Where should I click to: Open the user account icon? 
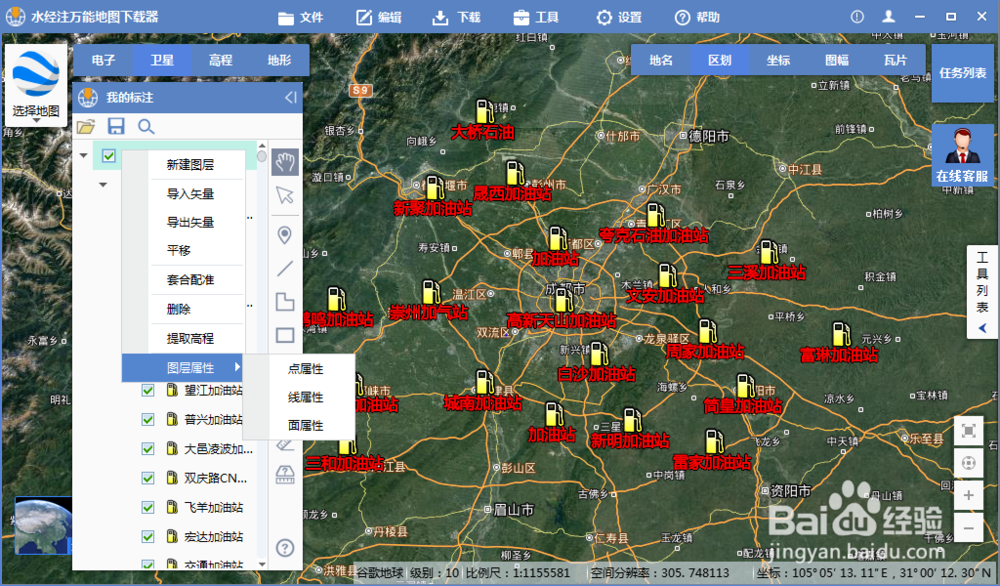pyautogui.click(x=888, y=17)
